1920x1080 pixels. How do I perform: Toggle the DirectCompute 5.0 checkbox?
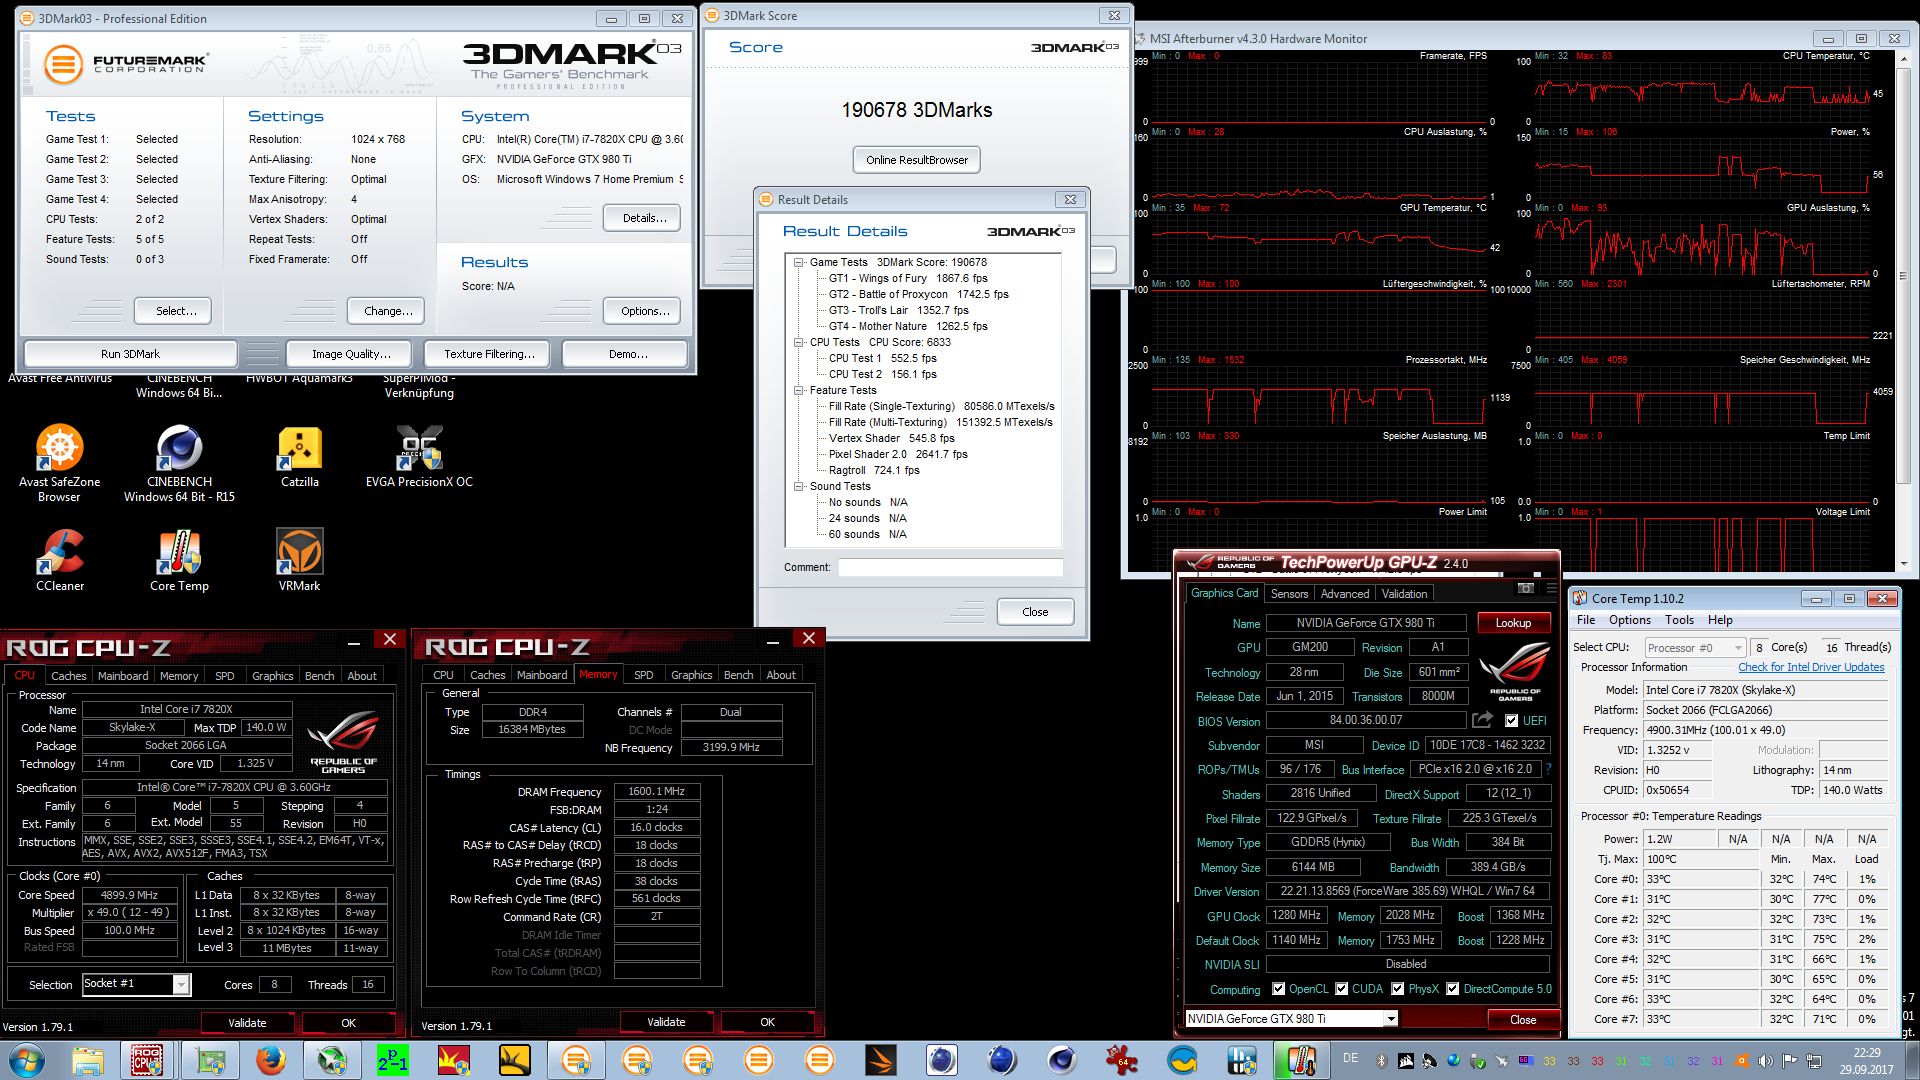pyautogui.click(x=1453, y=989)
